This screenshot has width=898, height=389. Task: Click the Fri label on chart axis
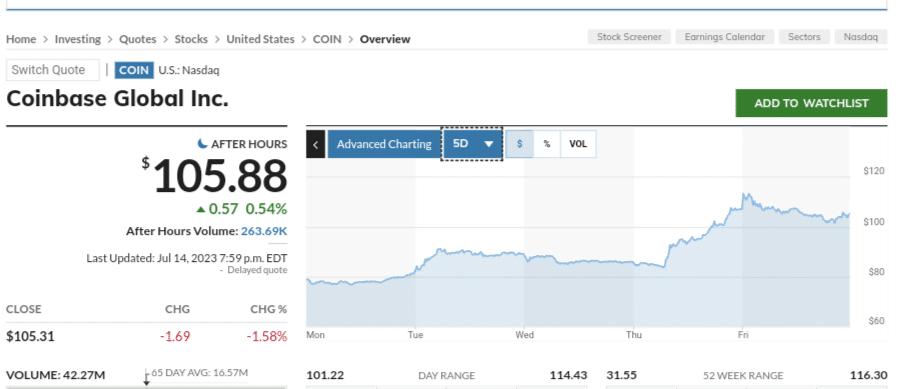[743, 335]
